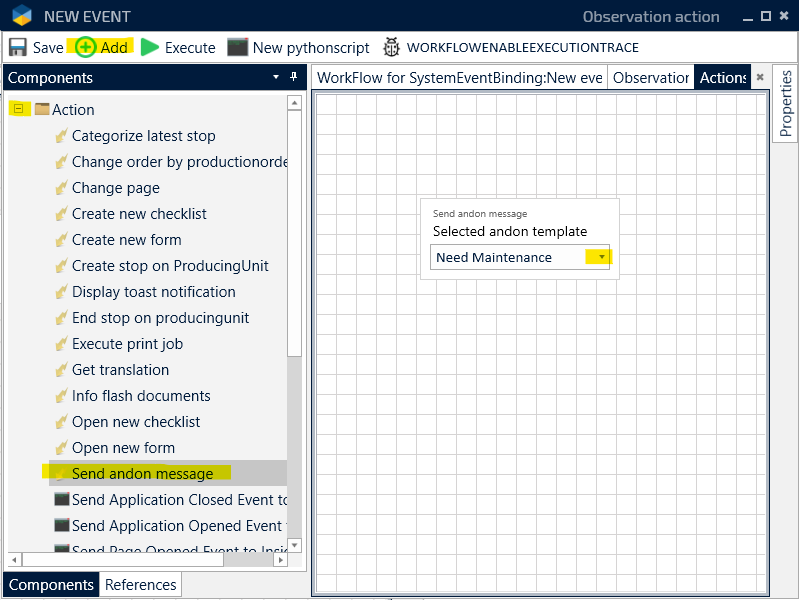
Task: Click icon beside Send Application Closed Event
Action: (x=61, y=500)
